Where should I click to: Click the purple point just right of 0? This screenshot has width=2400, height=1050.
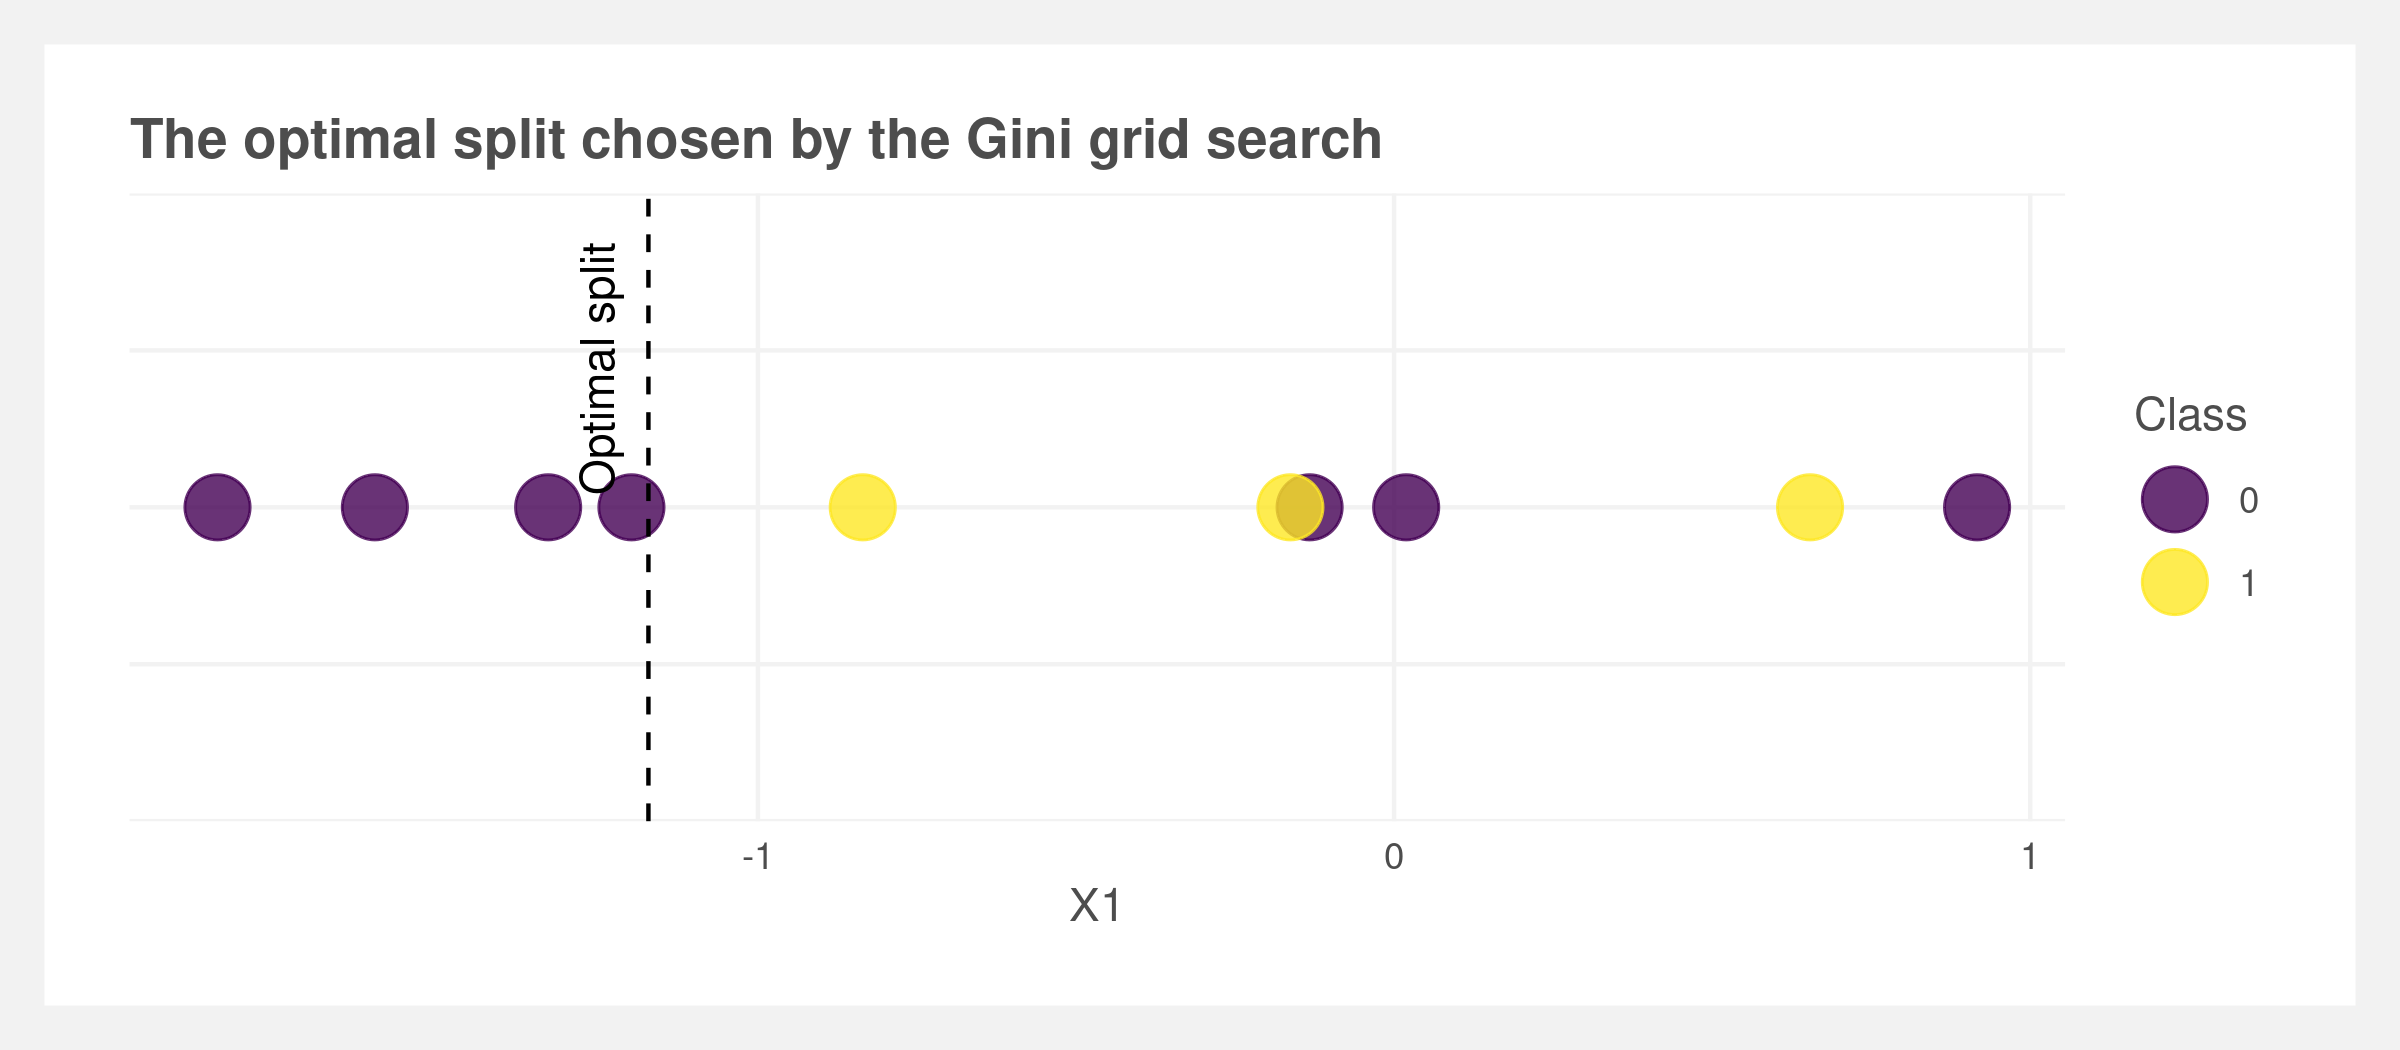pyautogui.click(x=1406, y=507)
